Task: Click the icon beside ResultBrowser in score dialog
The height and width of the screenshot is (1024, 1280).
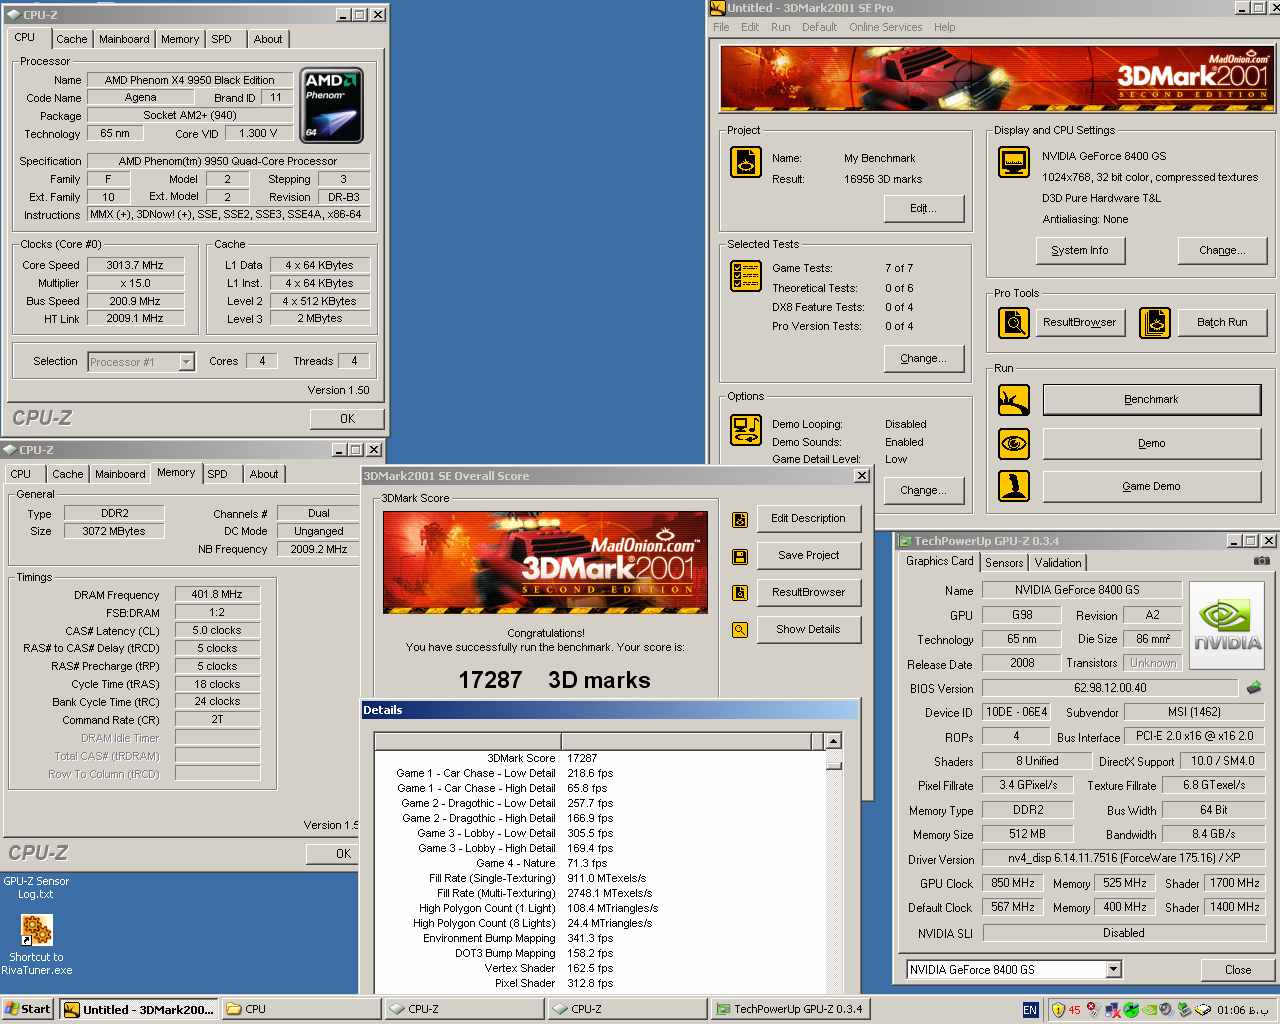Action: (740, 593)
